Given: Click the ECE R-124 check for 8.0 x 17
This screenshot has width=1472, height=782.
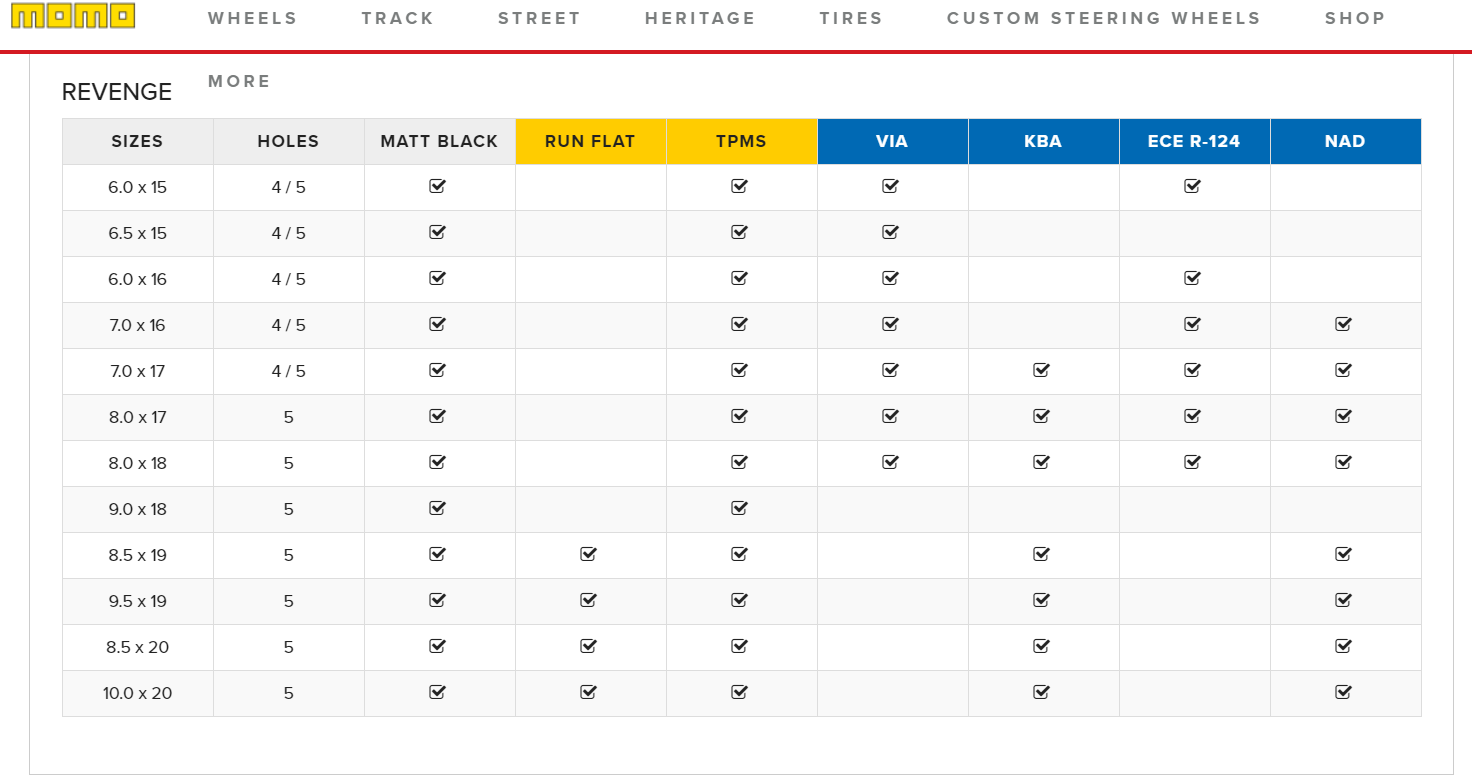Looking at the screenshot, I should pos(1192,416).
